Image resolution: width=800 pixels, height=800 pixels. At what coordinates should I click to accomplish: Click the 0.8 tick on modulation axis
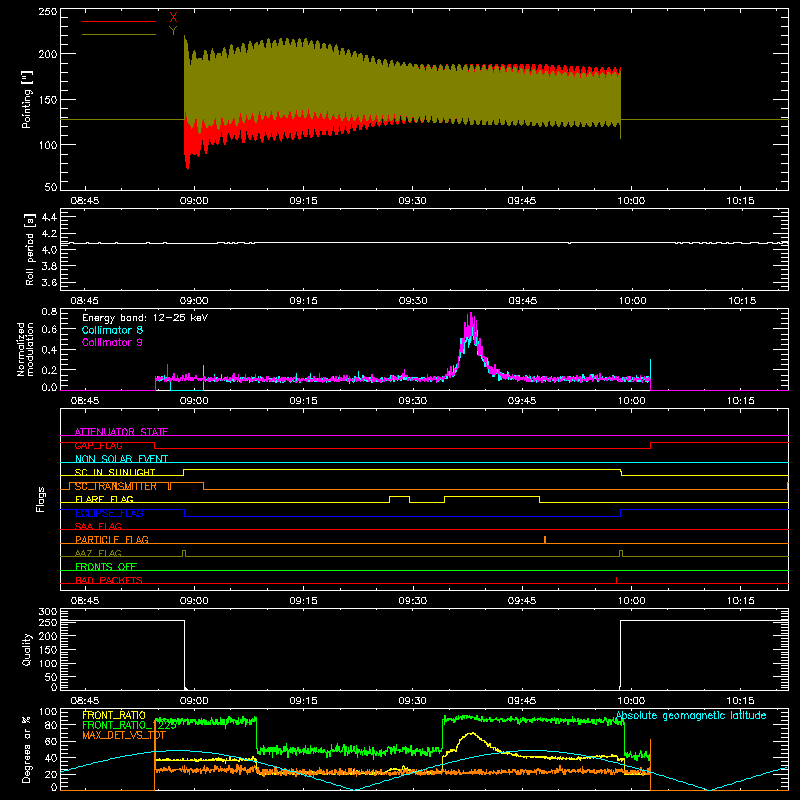(x=49, y=312)
